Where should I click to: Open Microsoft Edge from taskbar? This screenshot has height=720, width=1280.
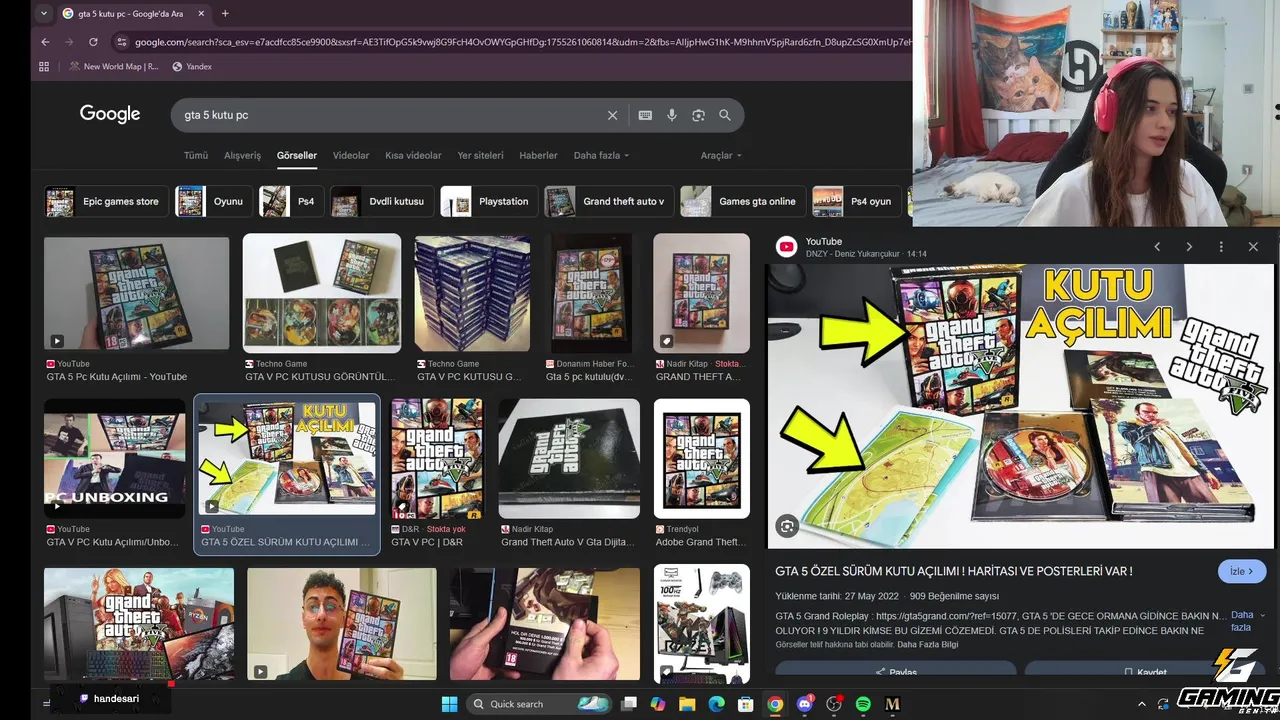(716, 704)
